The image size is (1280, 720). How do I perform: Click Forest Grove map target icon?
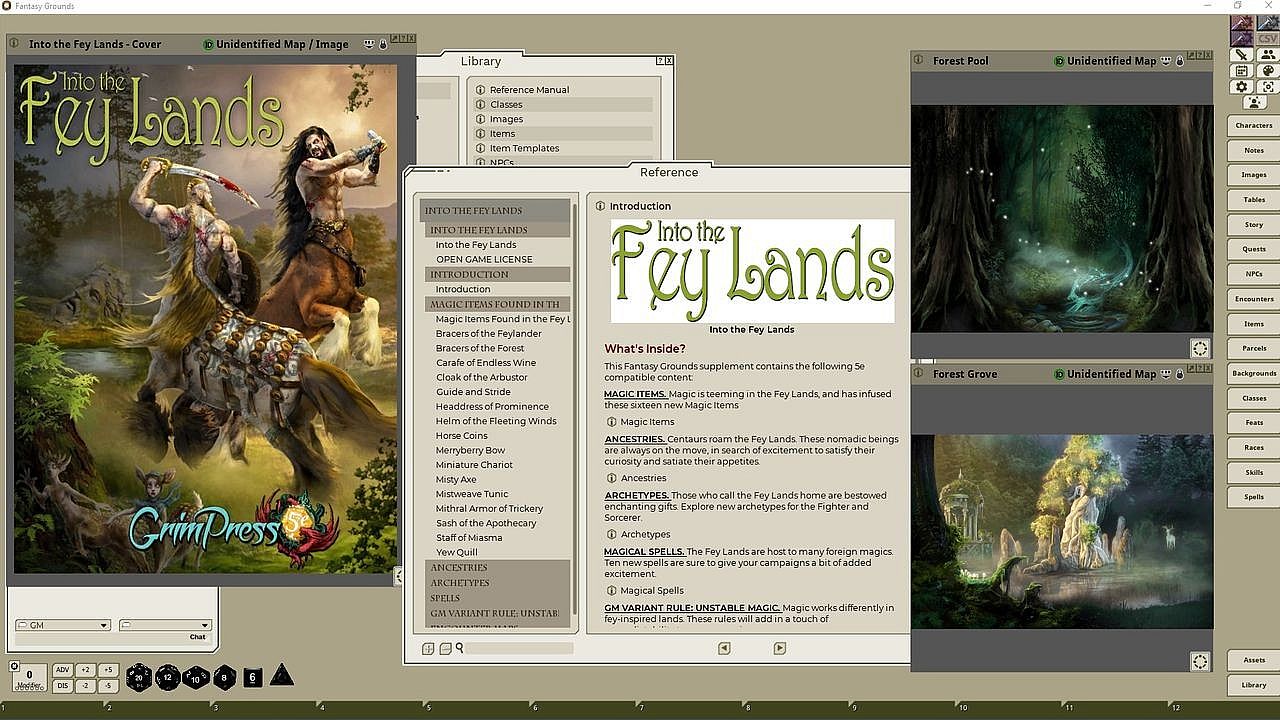pyautogui.click(x=1200, y=661)
